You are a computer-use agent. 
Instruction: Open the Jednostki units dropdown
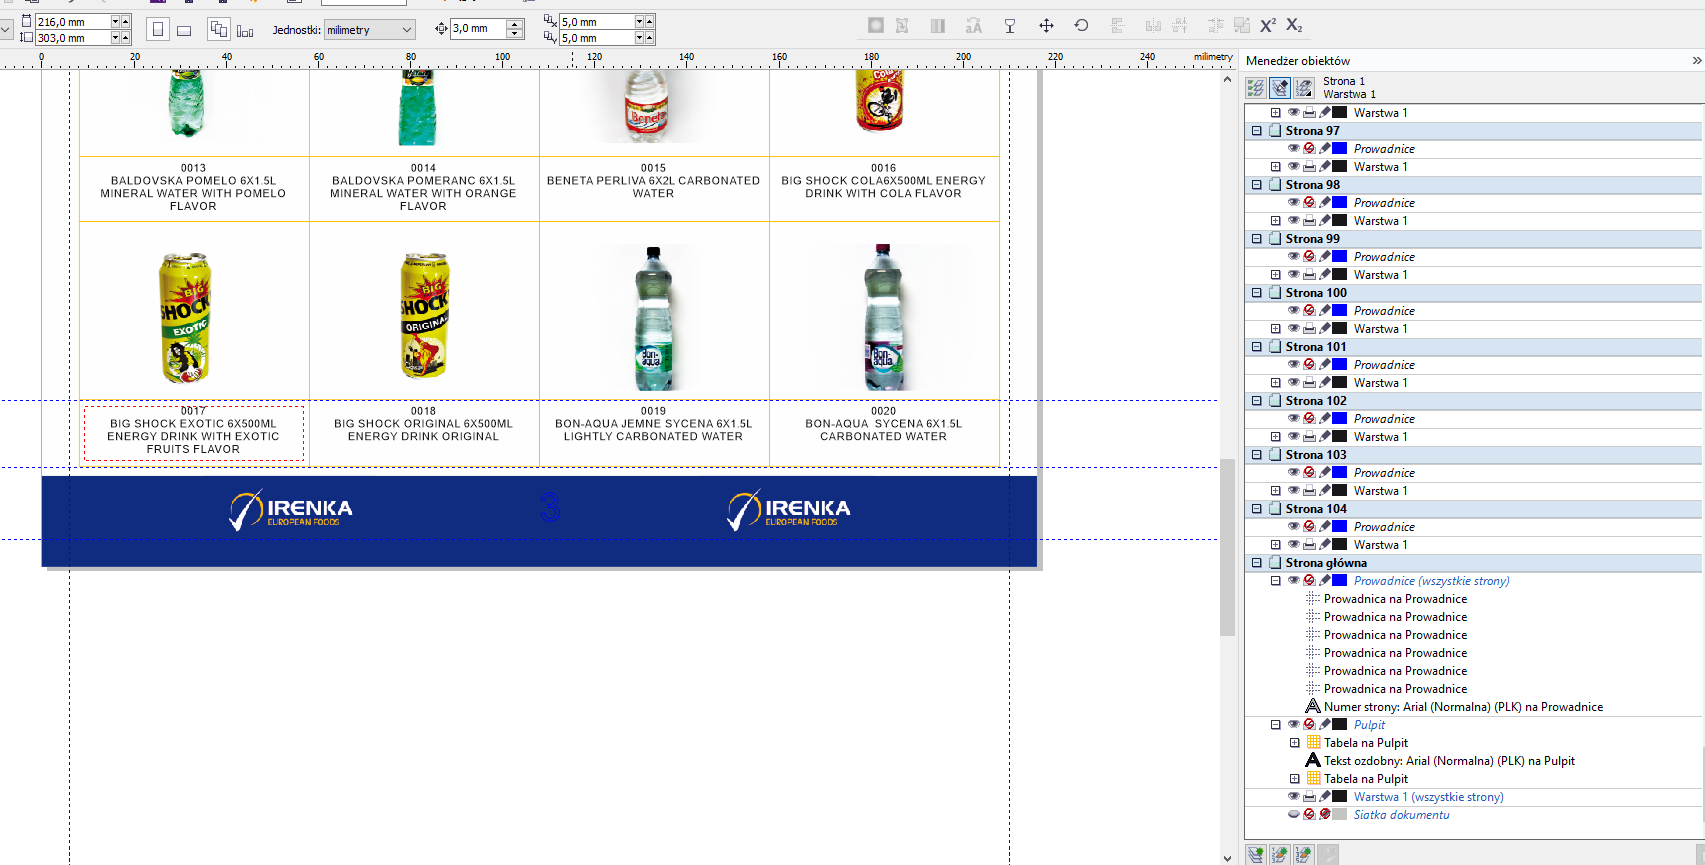369,30
